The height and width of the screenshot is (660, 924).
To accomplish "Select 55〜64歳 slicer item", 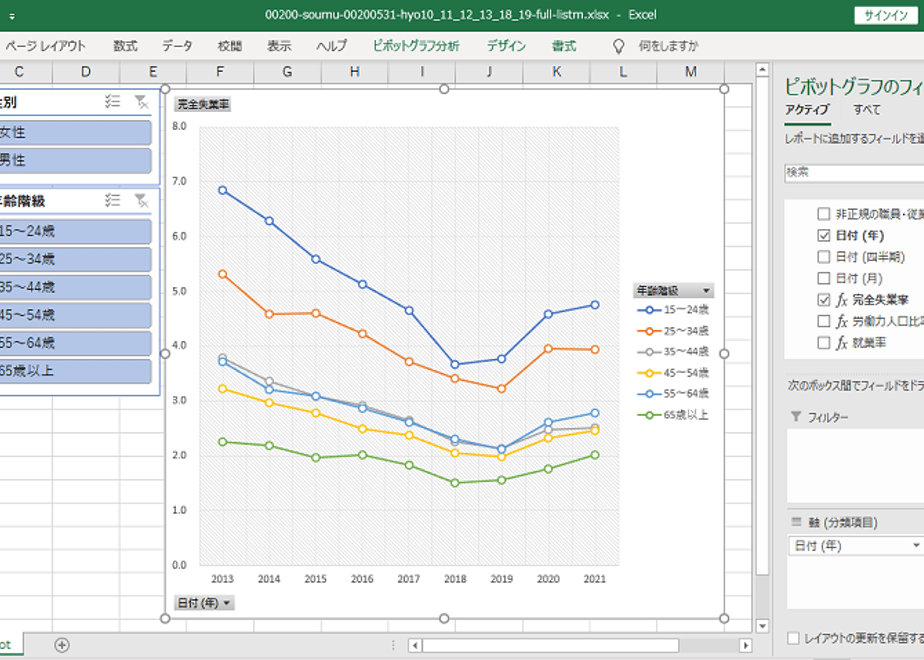I will tap(74, 343).
